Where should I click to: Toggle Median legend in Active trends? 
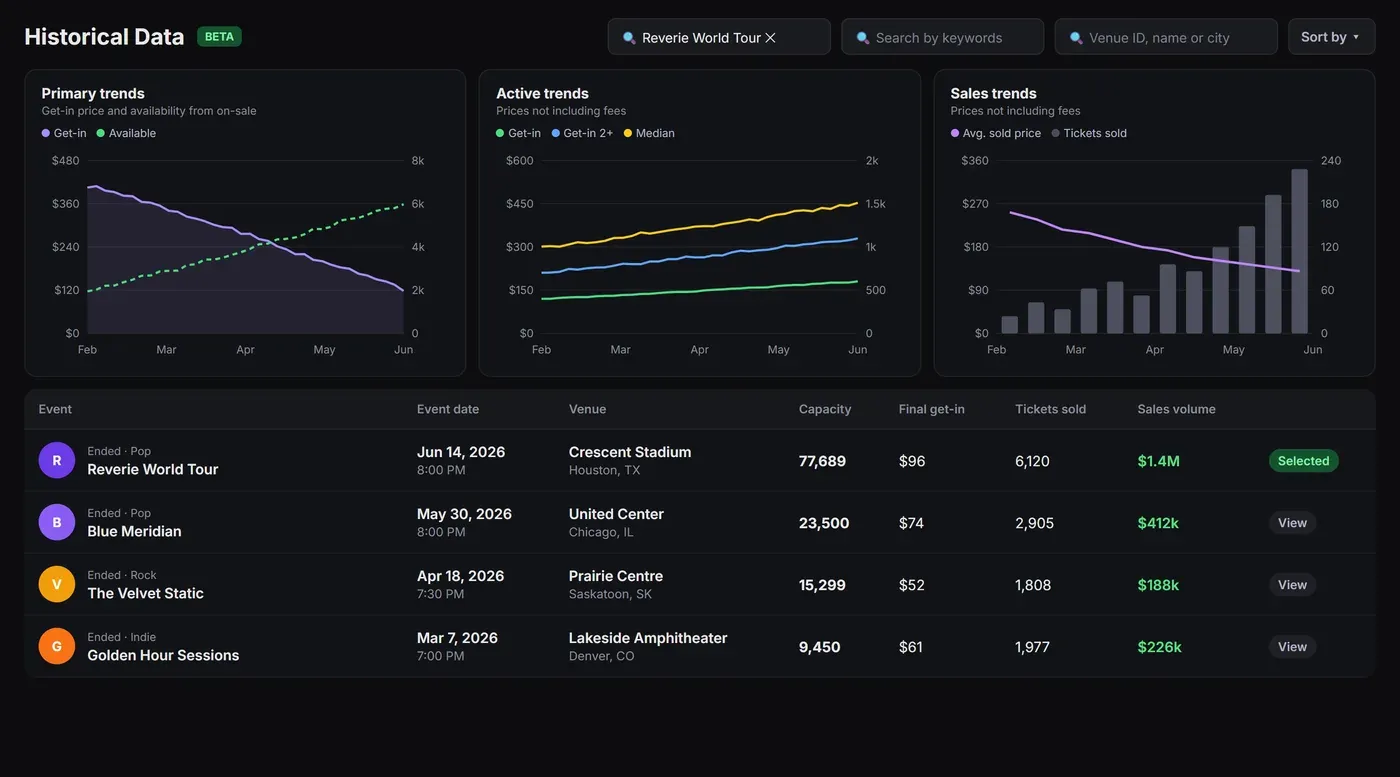click(x=649, y=133)
